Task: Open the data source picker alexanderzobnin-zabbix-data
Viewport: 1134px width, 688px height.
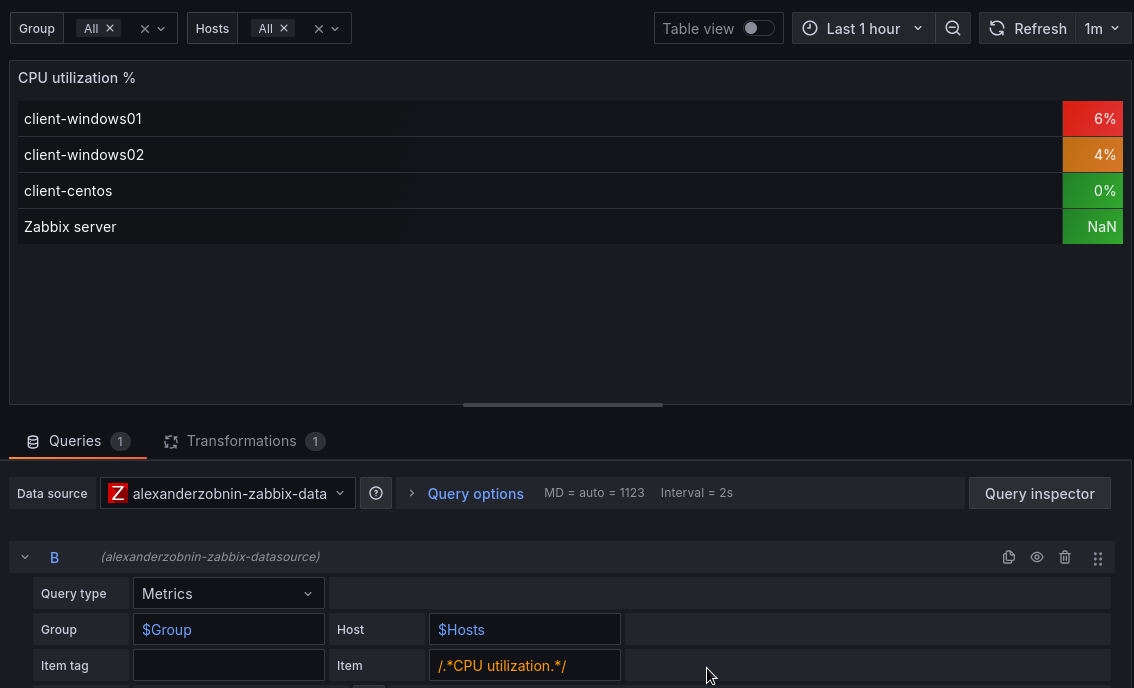Action: coord(228,493)
